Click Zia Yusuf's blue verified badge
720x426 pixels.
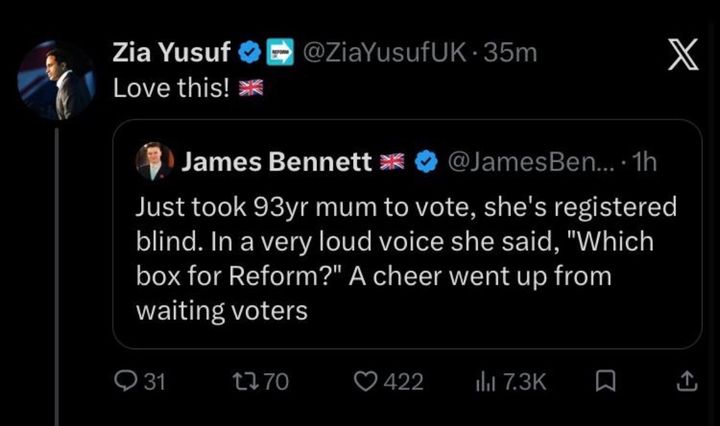click(x=248, y=52)
